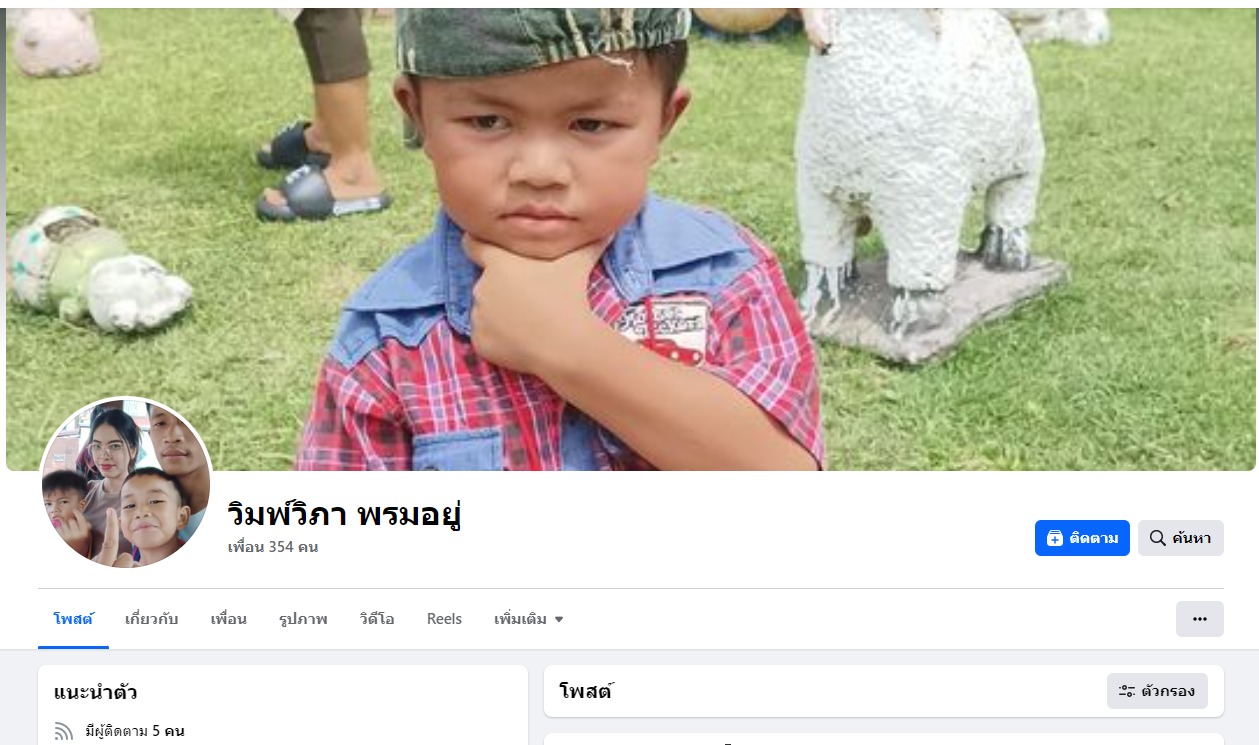
Task: View the circular profile picture
Action: point(126,484)
